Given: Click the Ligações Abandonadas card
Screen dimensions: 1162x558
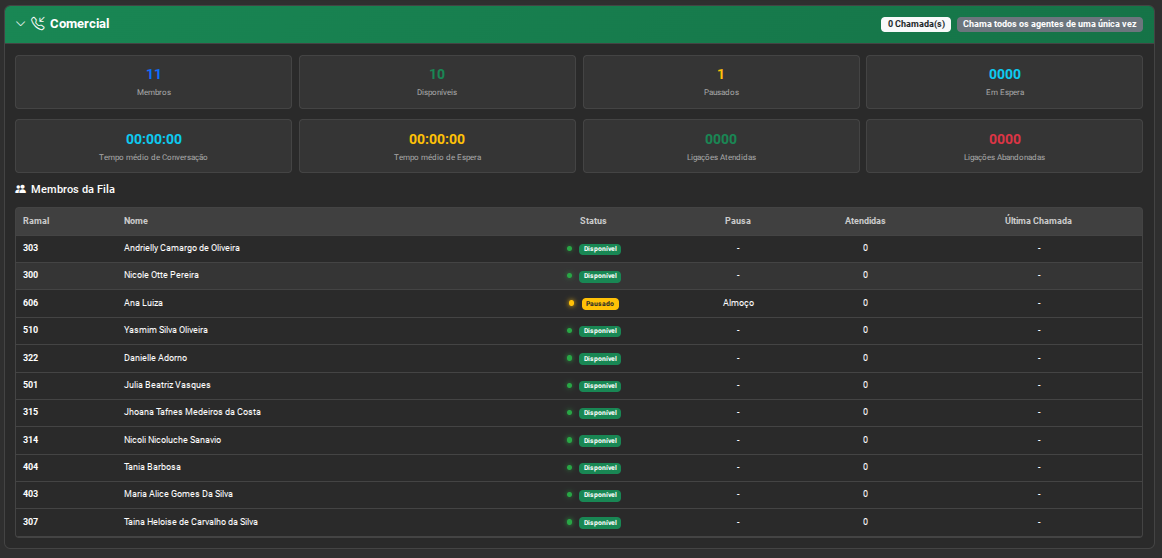Looking at the screenshot, I should tap(1004, 146).
